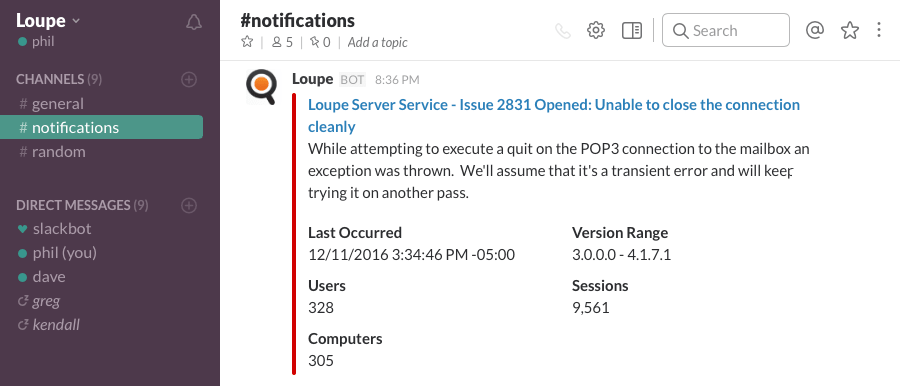Show mentions with the @ icon
The image size is (900, 386).
click(x=814, y=30)
